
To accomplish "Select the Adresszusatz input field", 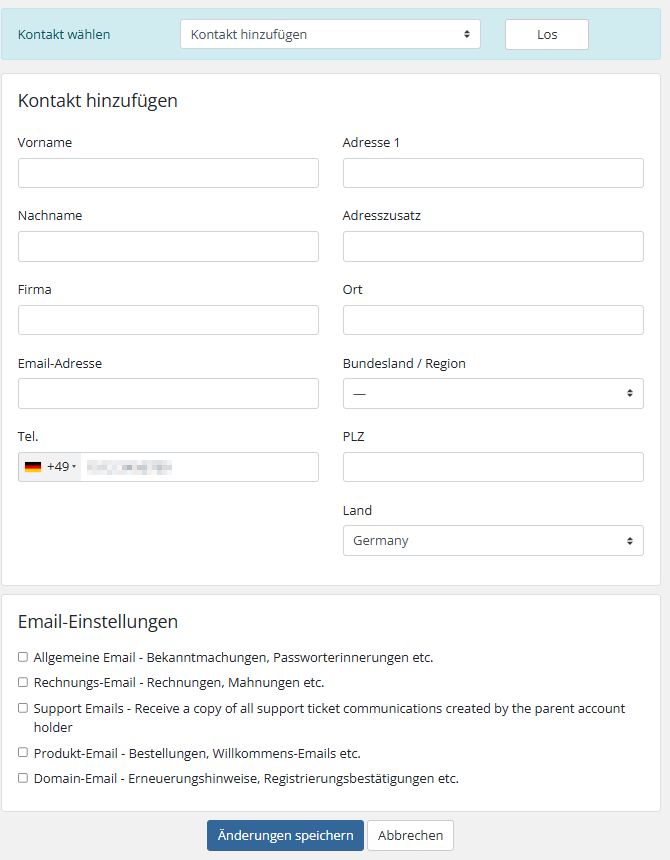I will [x=493, y=247].
